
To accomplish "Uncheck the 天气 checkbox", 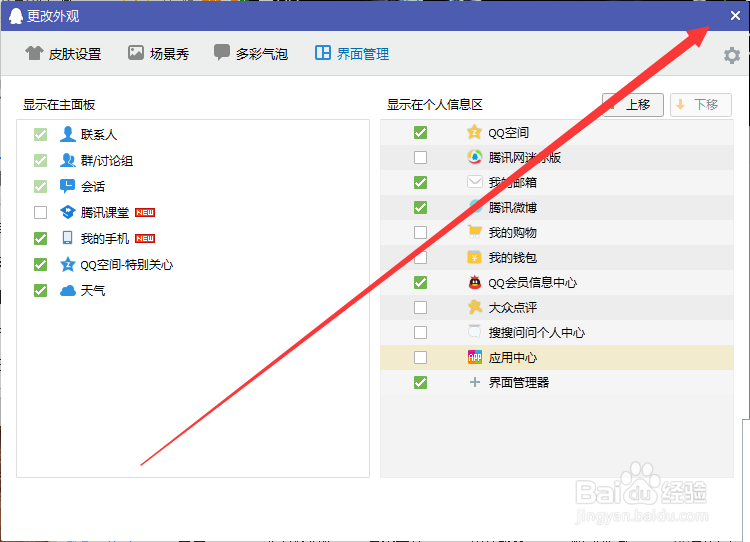I will 41,290.
